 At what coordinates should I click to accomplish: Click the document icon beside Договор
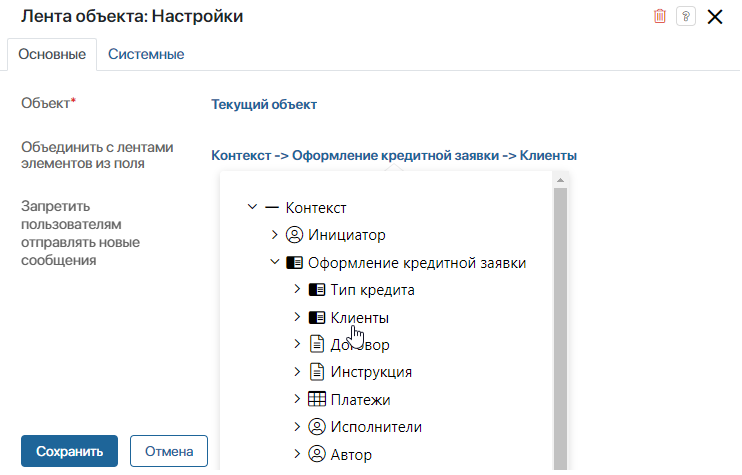[x=317, y=344]
